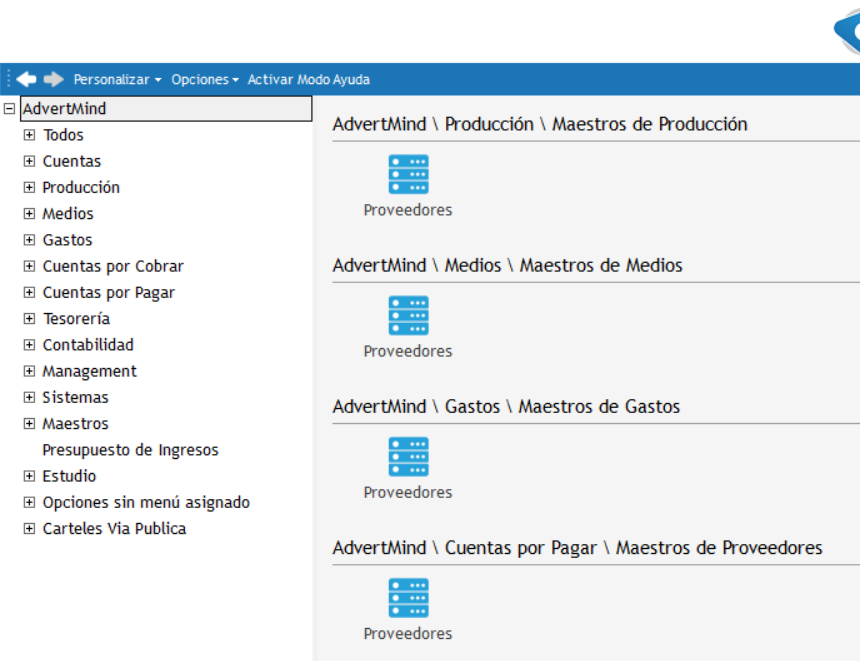This screenshot has height=661, width=860.
Task: Expand the Maestros tree node
Action: click(29, 423)
